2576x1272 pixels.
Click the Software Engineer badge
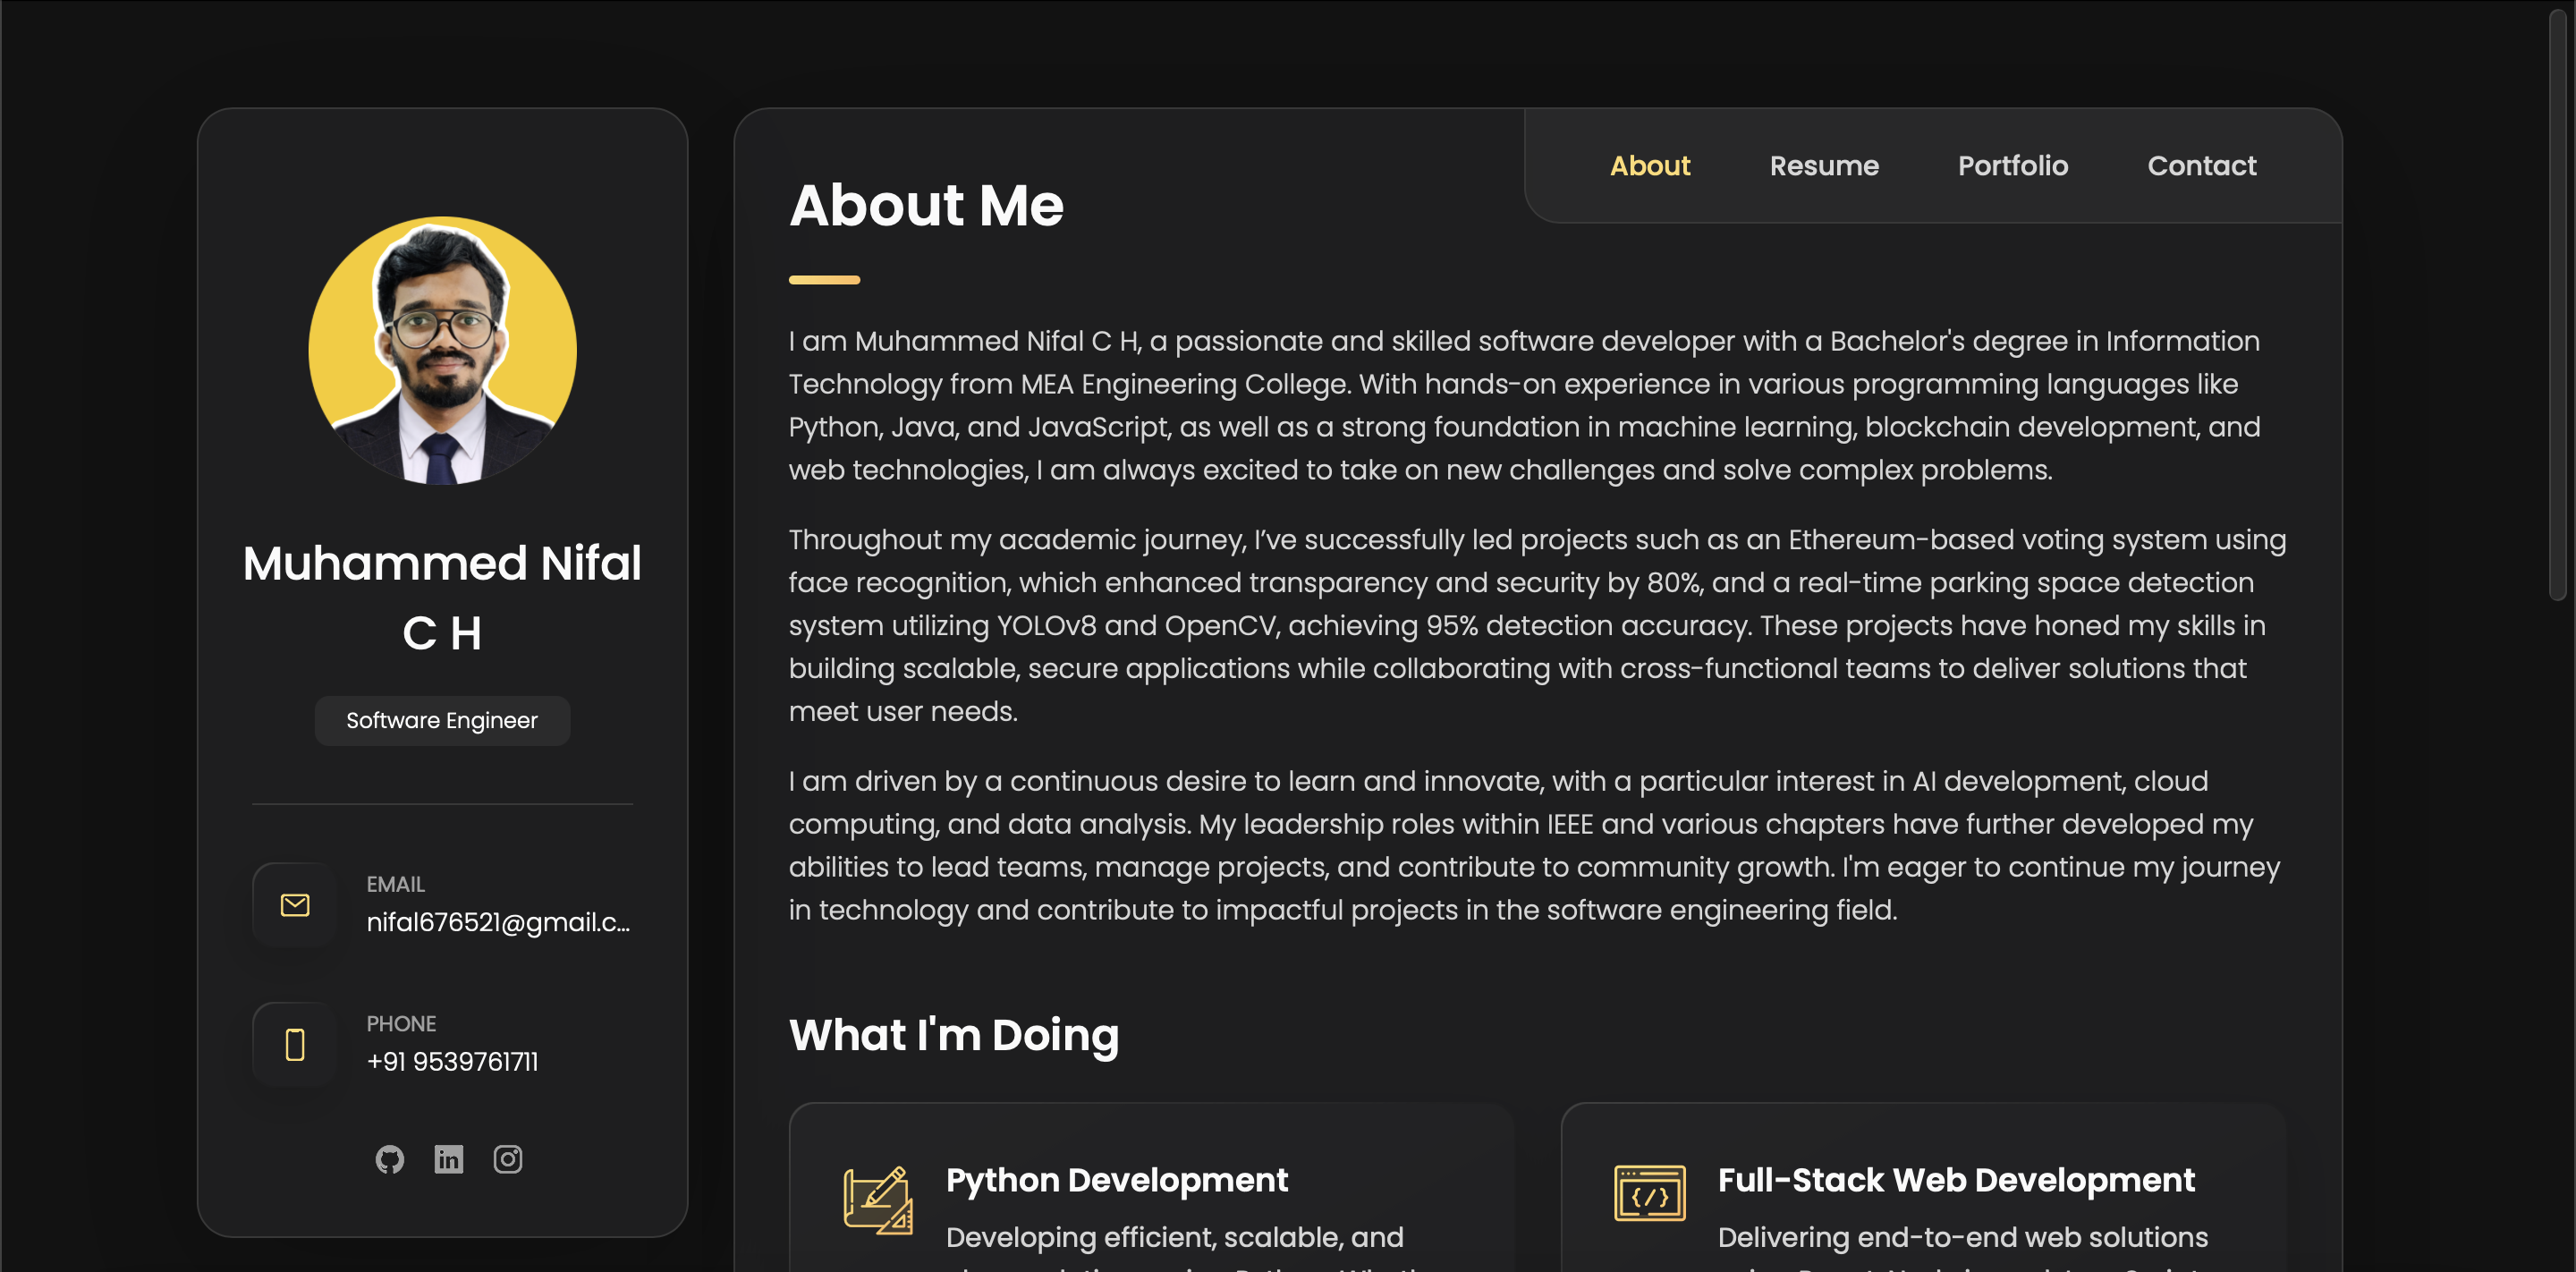[442, 720]
